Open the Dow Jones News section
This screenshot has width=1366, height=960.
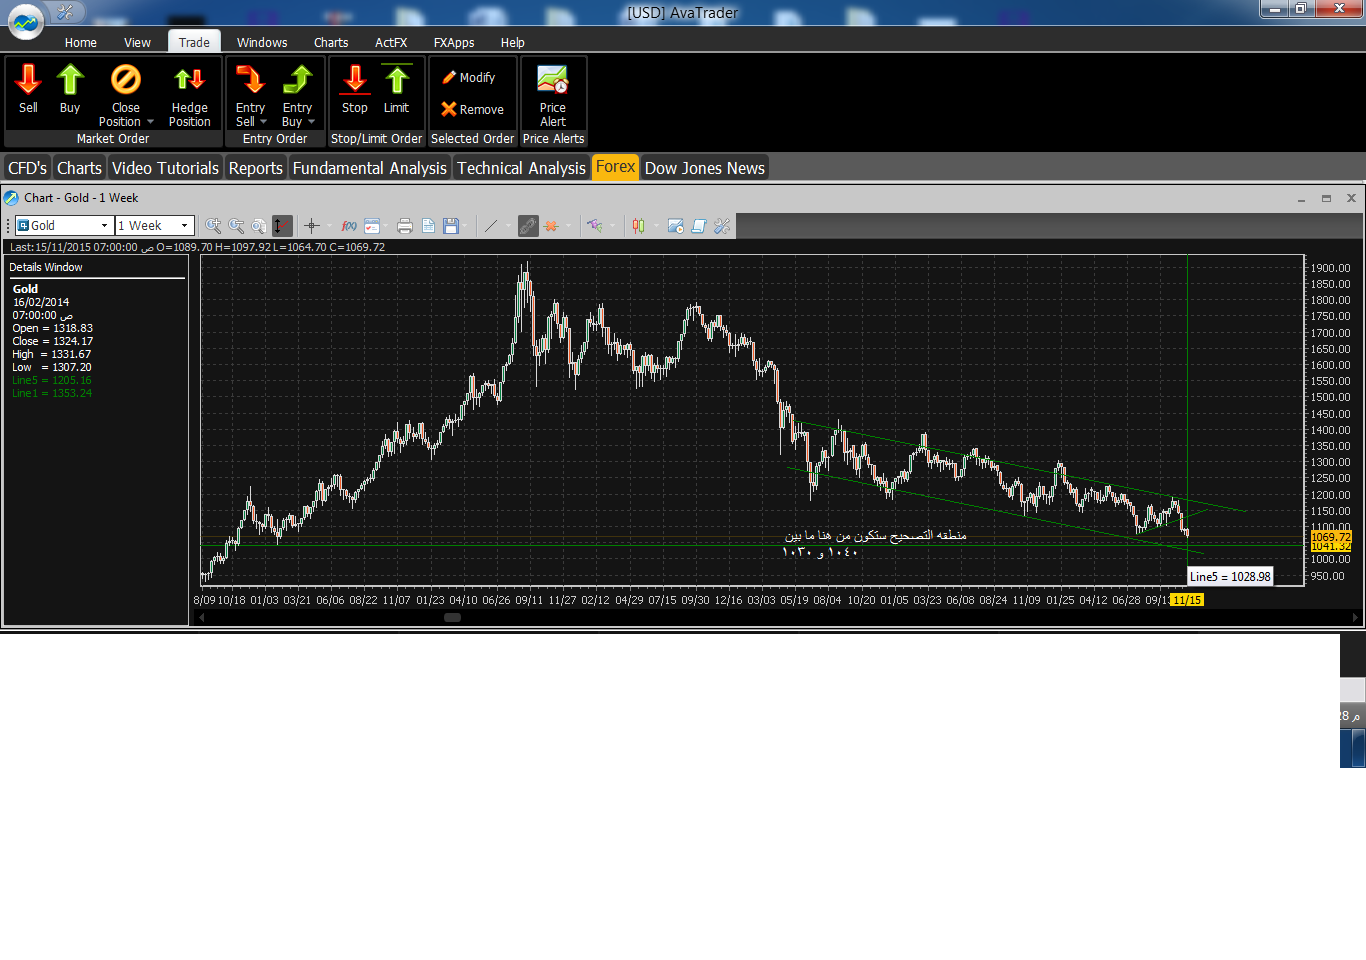coord(705,168)
